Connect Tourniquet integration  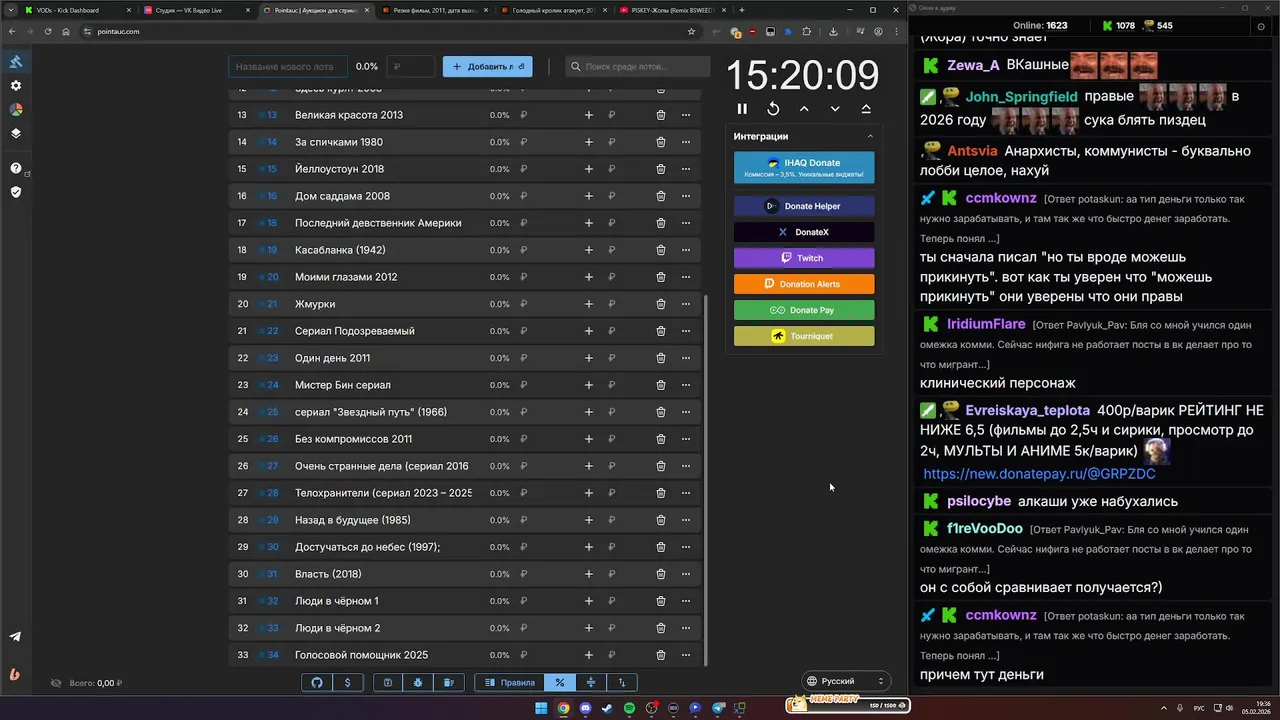[804, 336]
